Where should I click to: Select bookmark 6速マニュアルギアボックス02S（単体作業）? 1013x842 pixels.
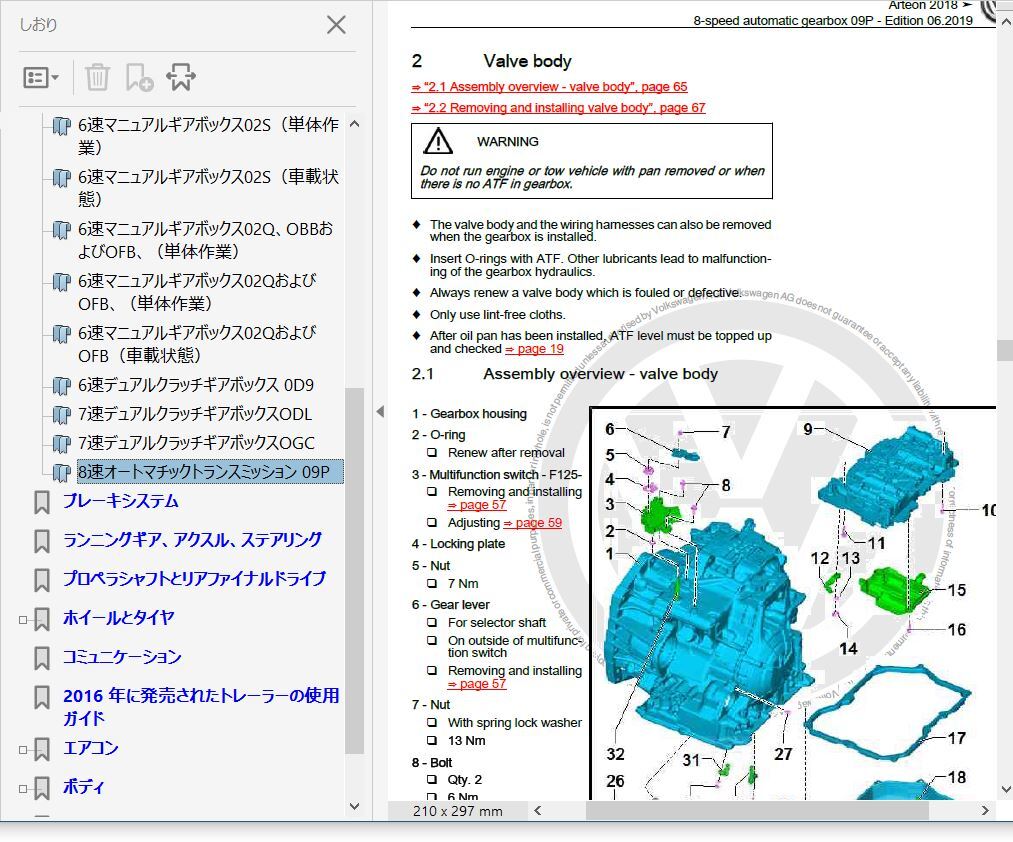click(x=208, y=136)
